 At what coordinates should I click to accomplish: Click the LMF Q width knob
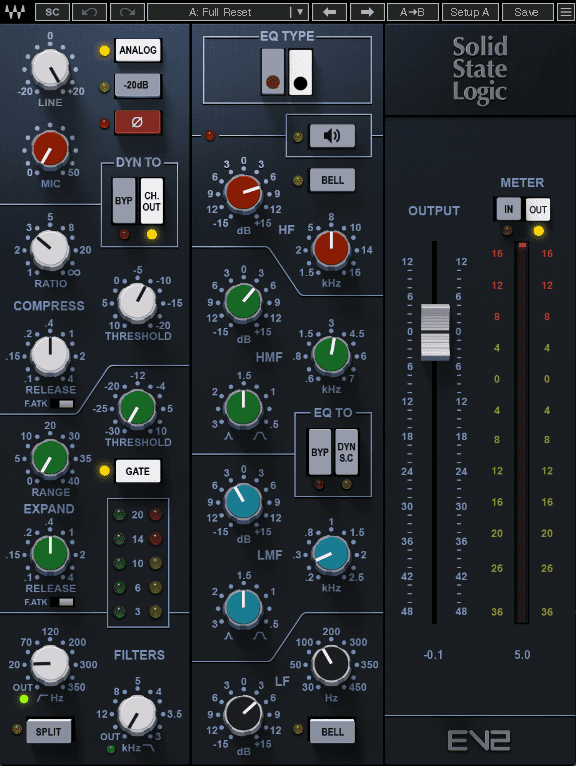pyautogui.click(x=243, y=607)
